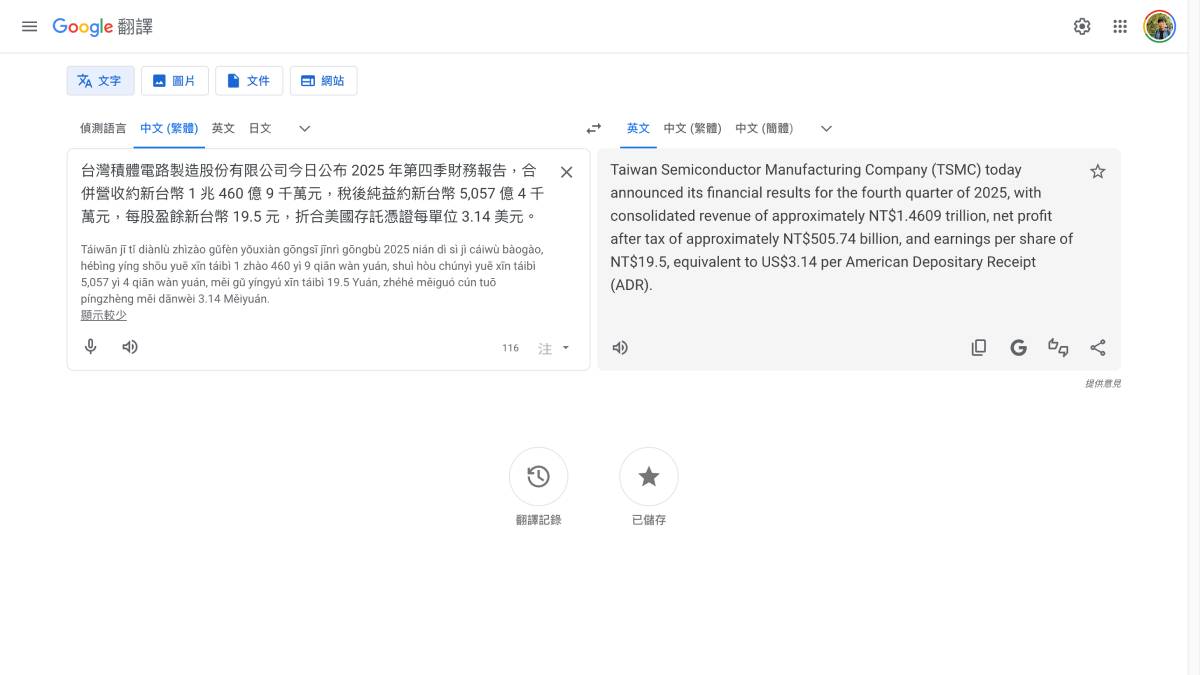Viewport: 1200px width, 675px height.
Task: Open settings gear in header
Action: pos(1082,27)
